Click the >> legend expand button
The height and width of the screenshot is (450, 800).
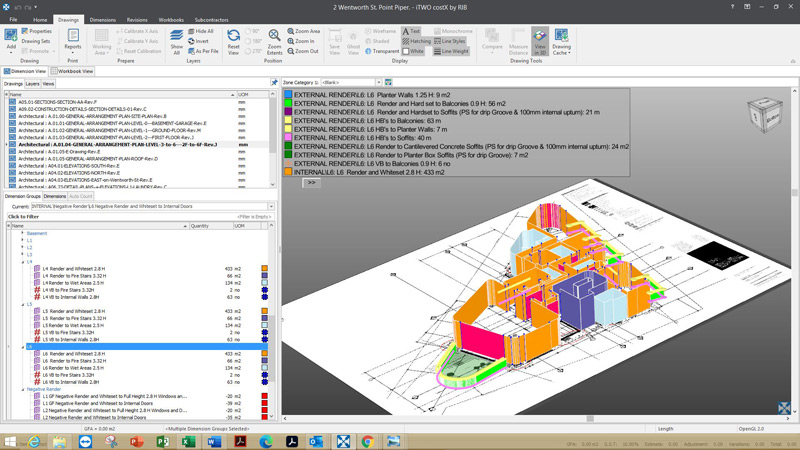click(x=311, y=183)
